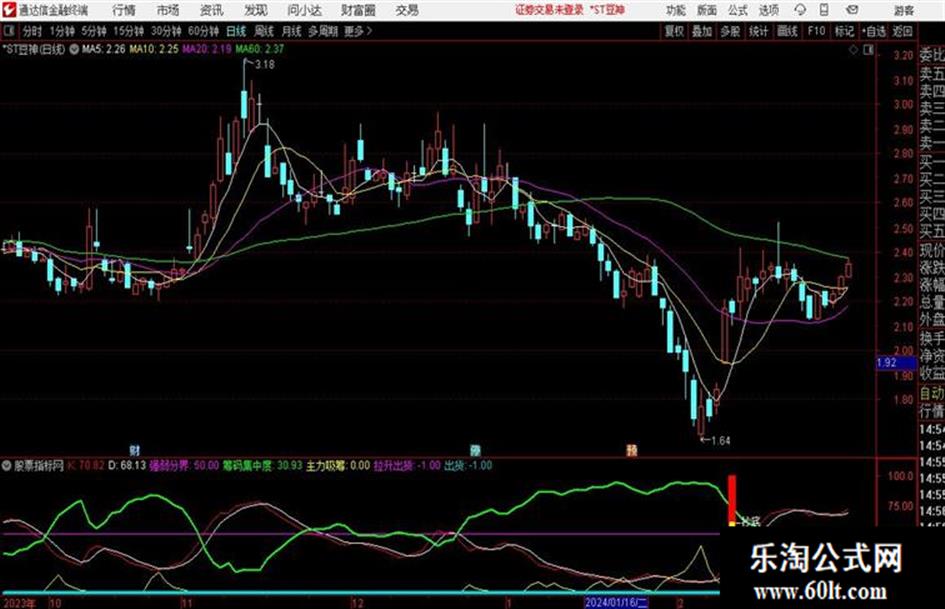The image size is (945, 609).
Task: Click the diamond icon above price axis
Action: pyautogui.click(x=853, y=50)
